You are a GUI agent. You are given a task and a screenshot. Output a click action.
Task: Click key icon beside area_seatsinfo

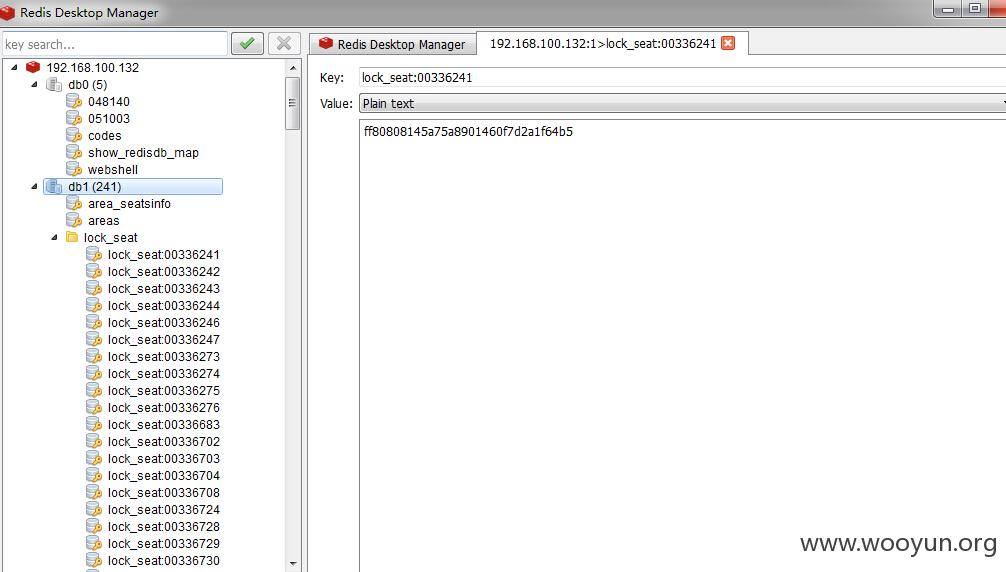pos(74,203)
